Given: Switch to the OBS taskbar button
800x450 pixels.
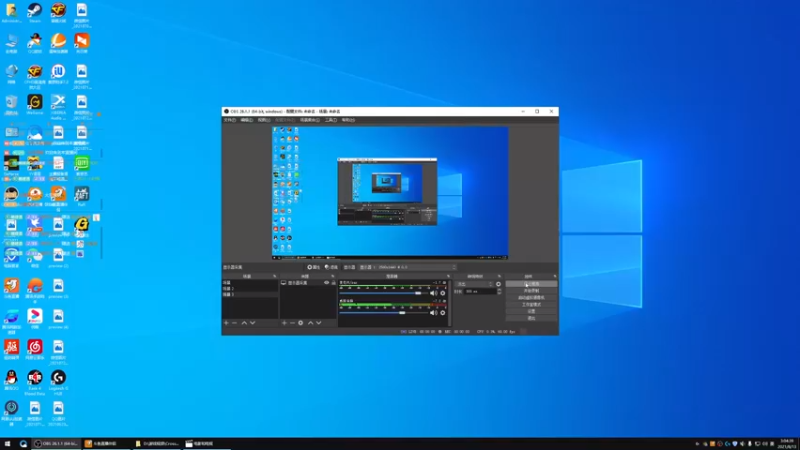Looking at the screenshot, I should click(56, 444).
